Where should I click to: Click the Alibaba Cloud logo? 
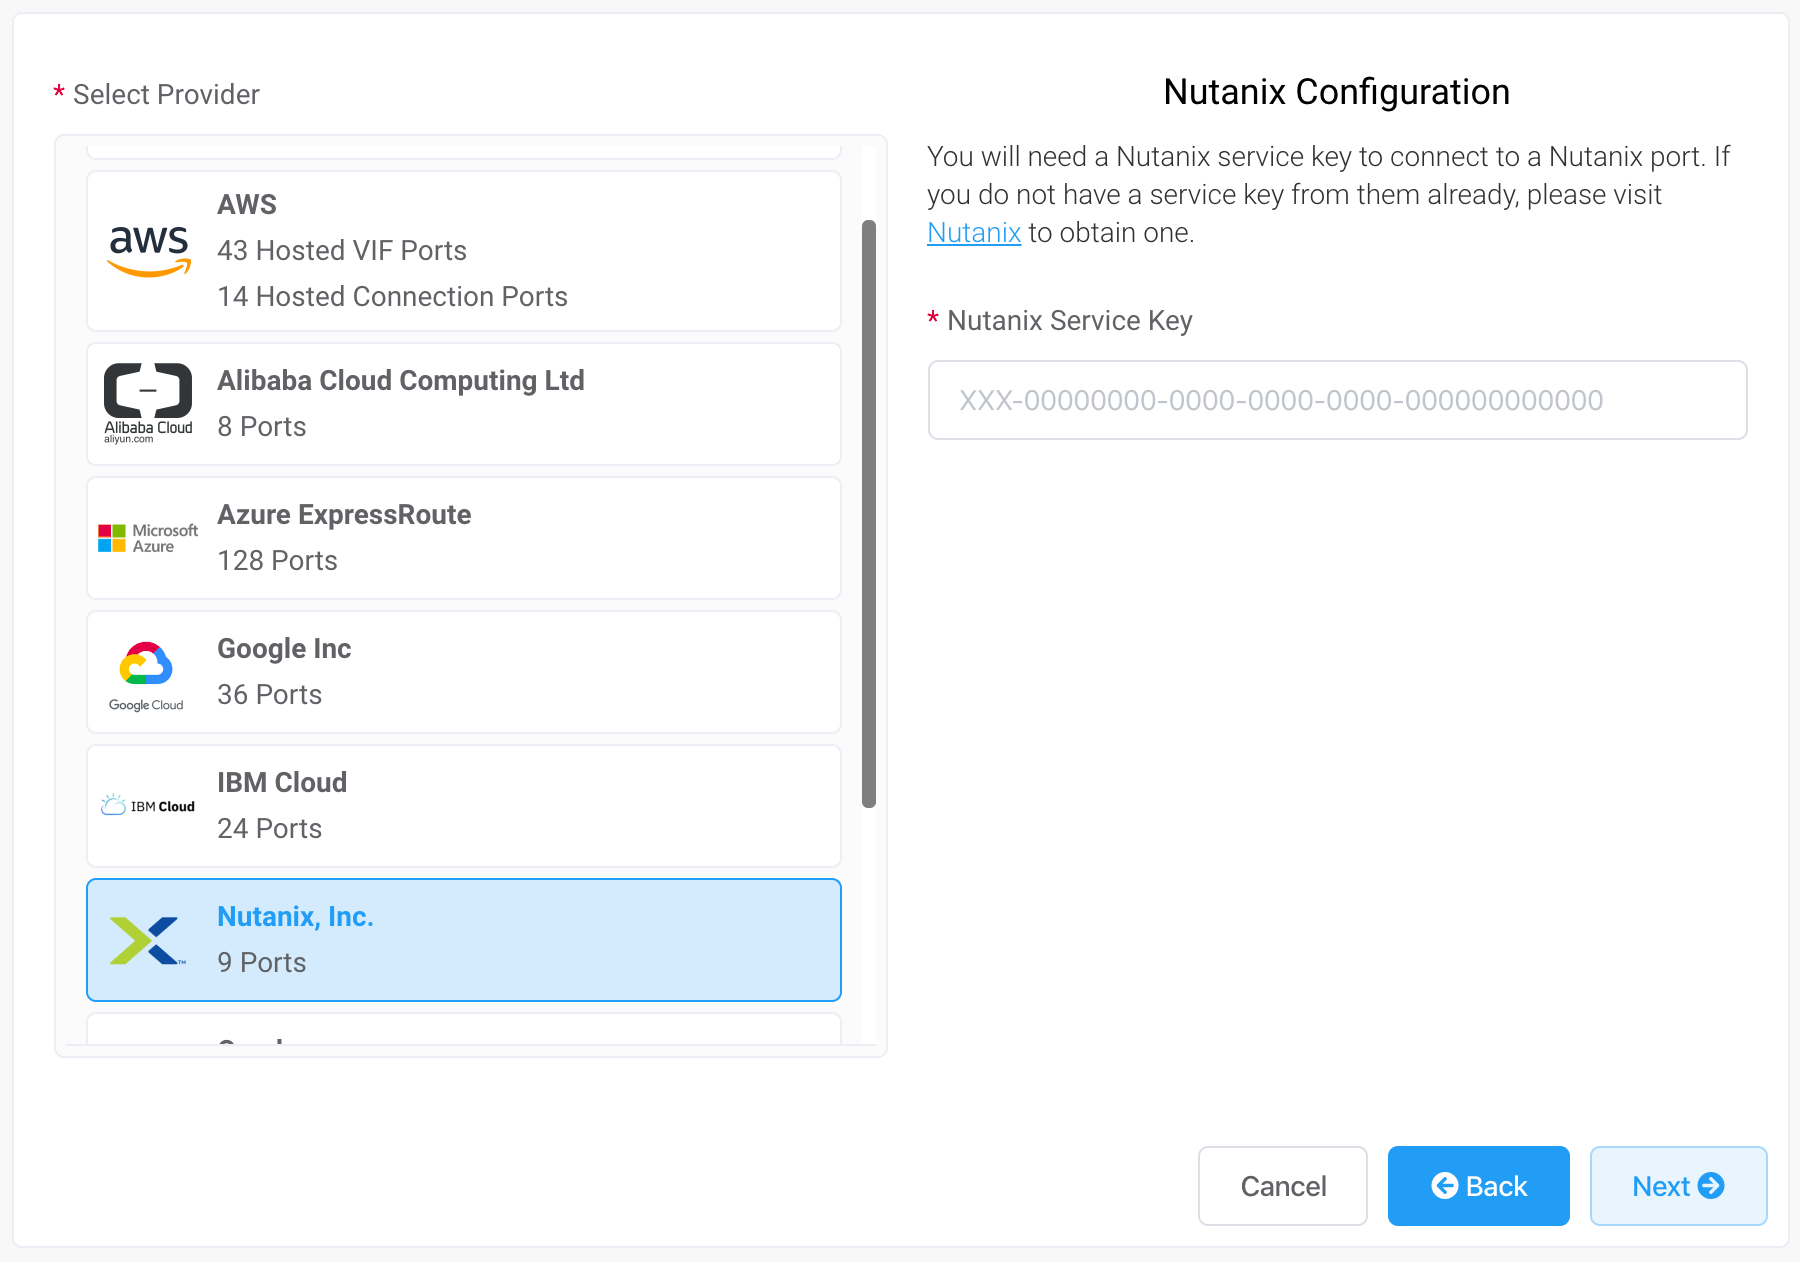(x=148, y=404)
